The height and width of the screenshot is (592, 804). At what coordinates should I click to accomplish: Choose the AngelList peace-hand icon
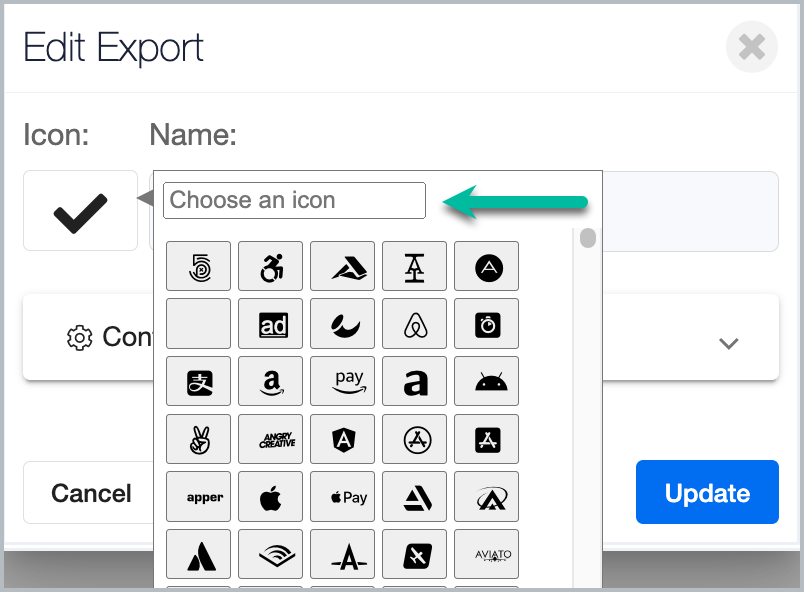click(x=198, y=439)
